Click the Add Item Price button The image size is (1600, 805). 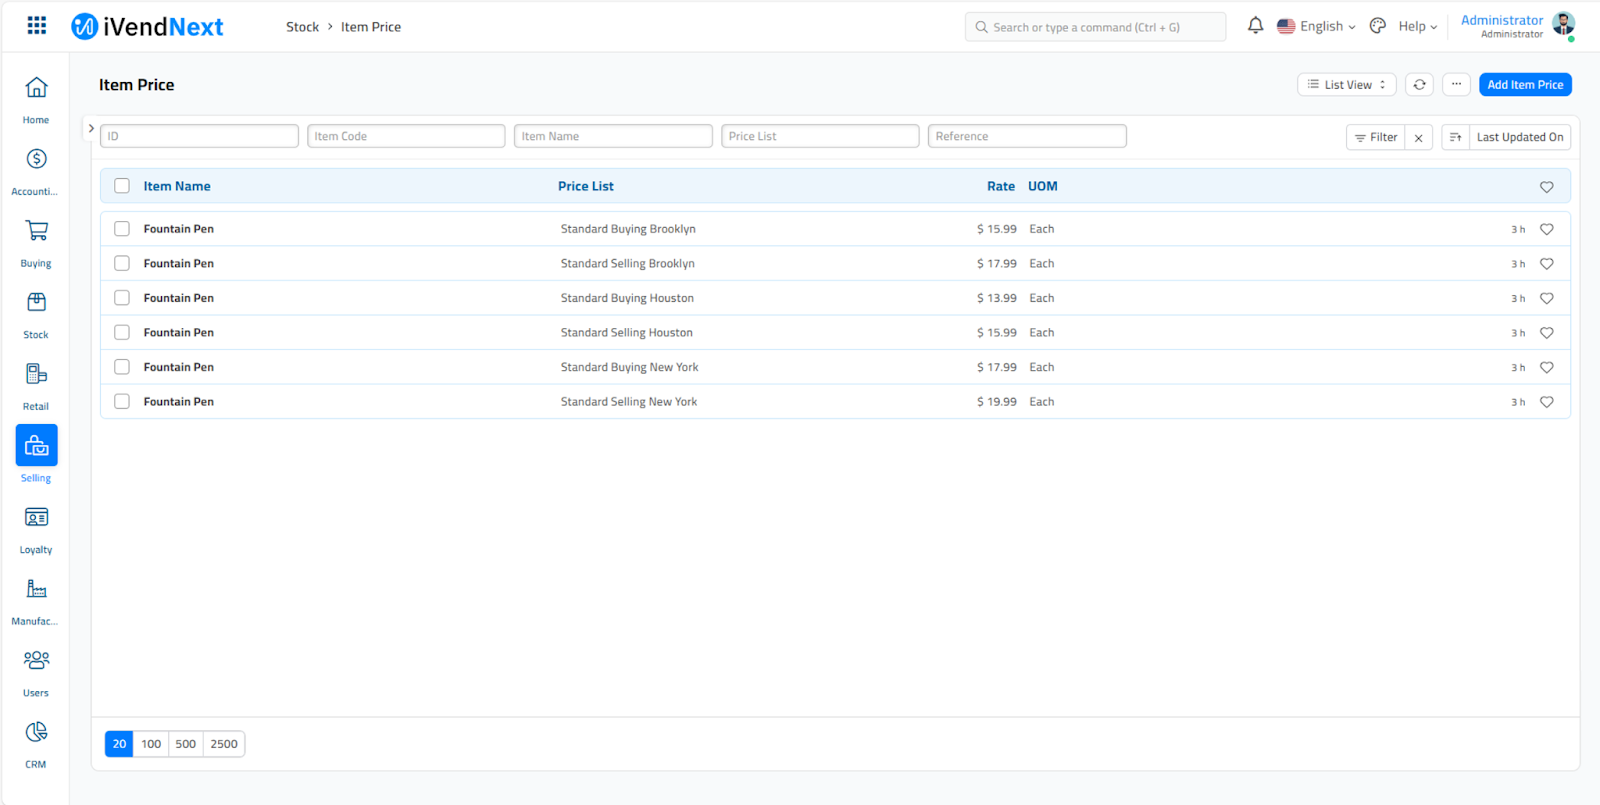point(1524,85)
